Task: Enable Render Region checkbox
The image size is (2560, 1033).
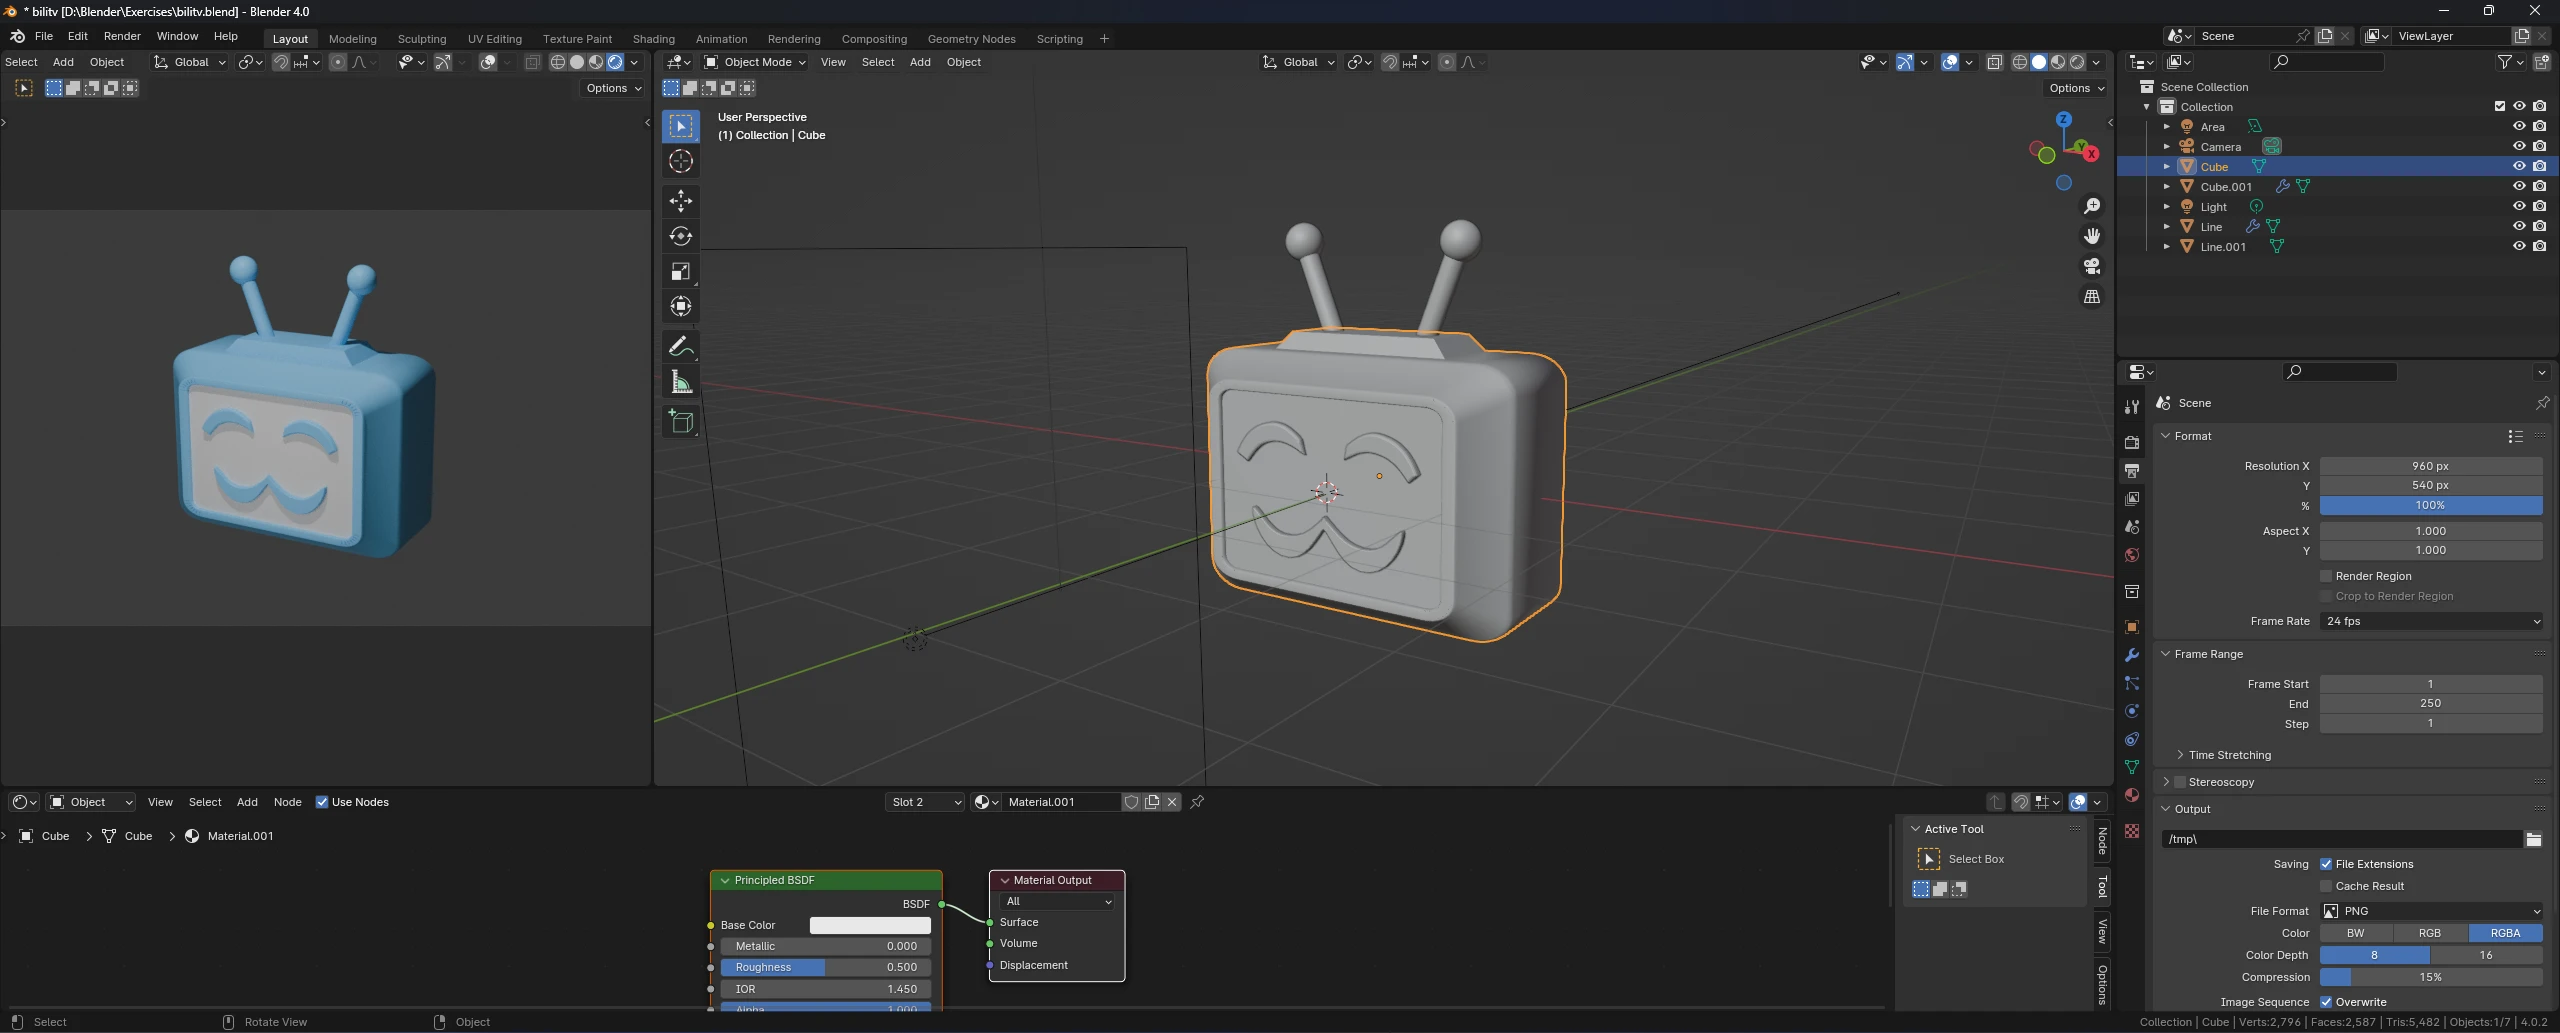Action: 2326,576
